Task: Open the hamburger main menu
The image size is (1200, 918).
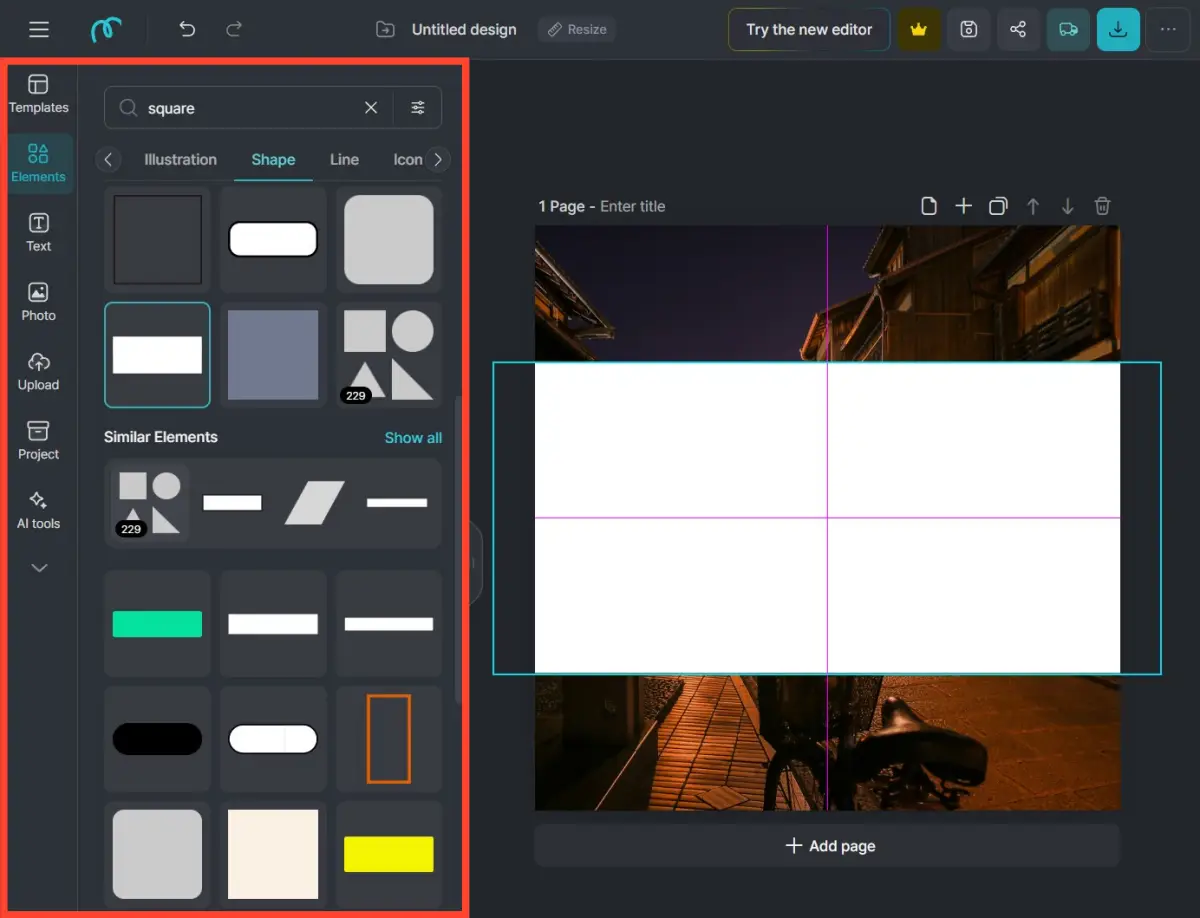Action: tap(39, 30)
